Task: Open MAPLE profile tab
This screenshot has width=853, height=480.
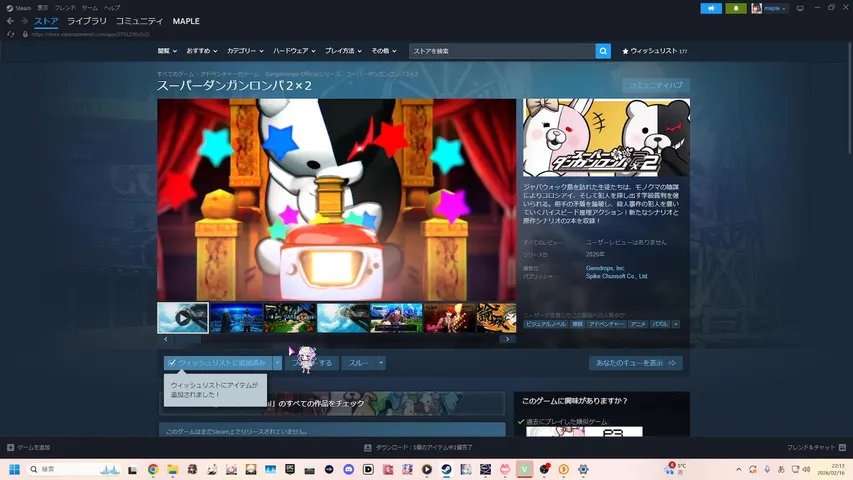Action: [186, 21]
